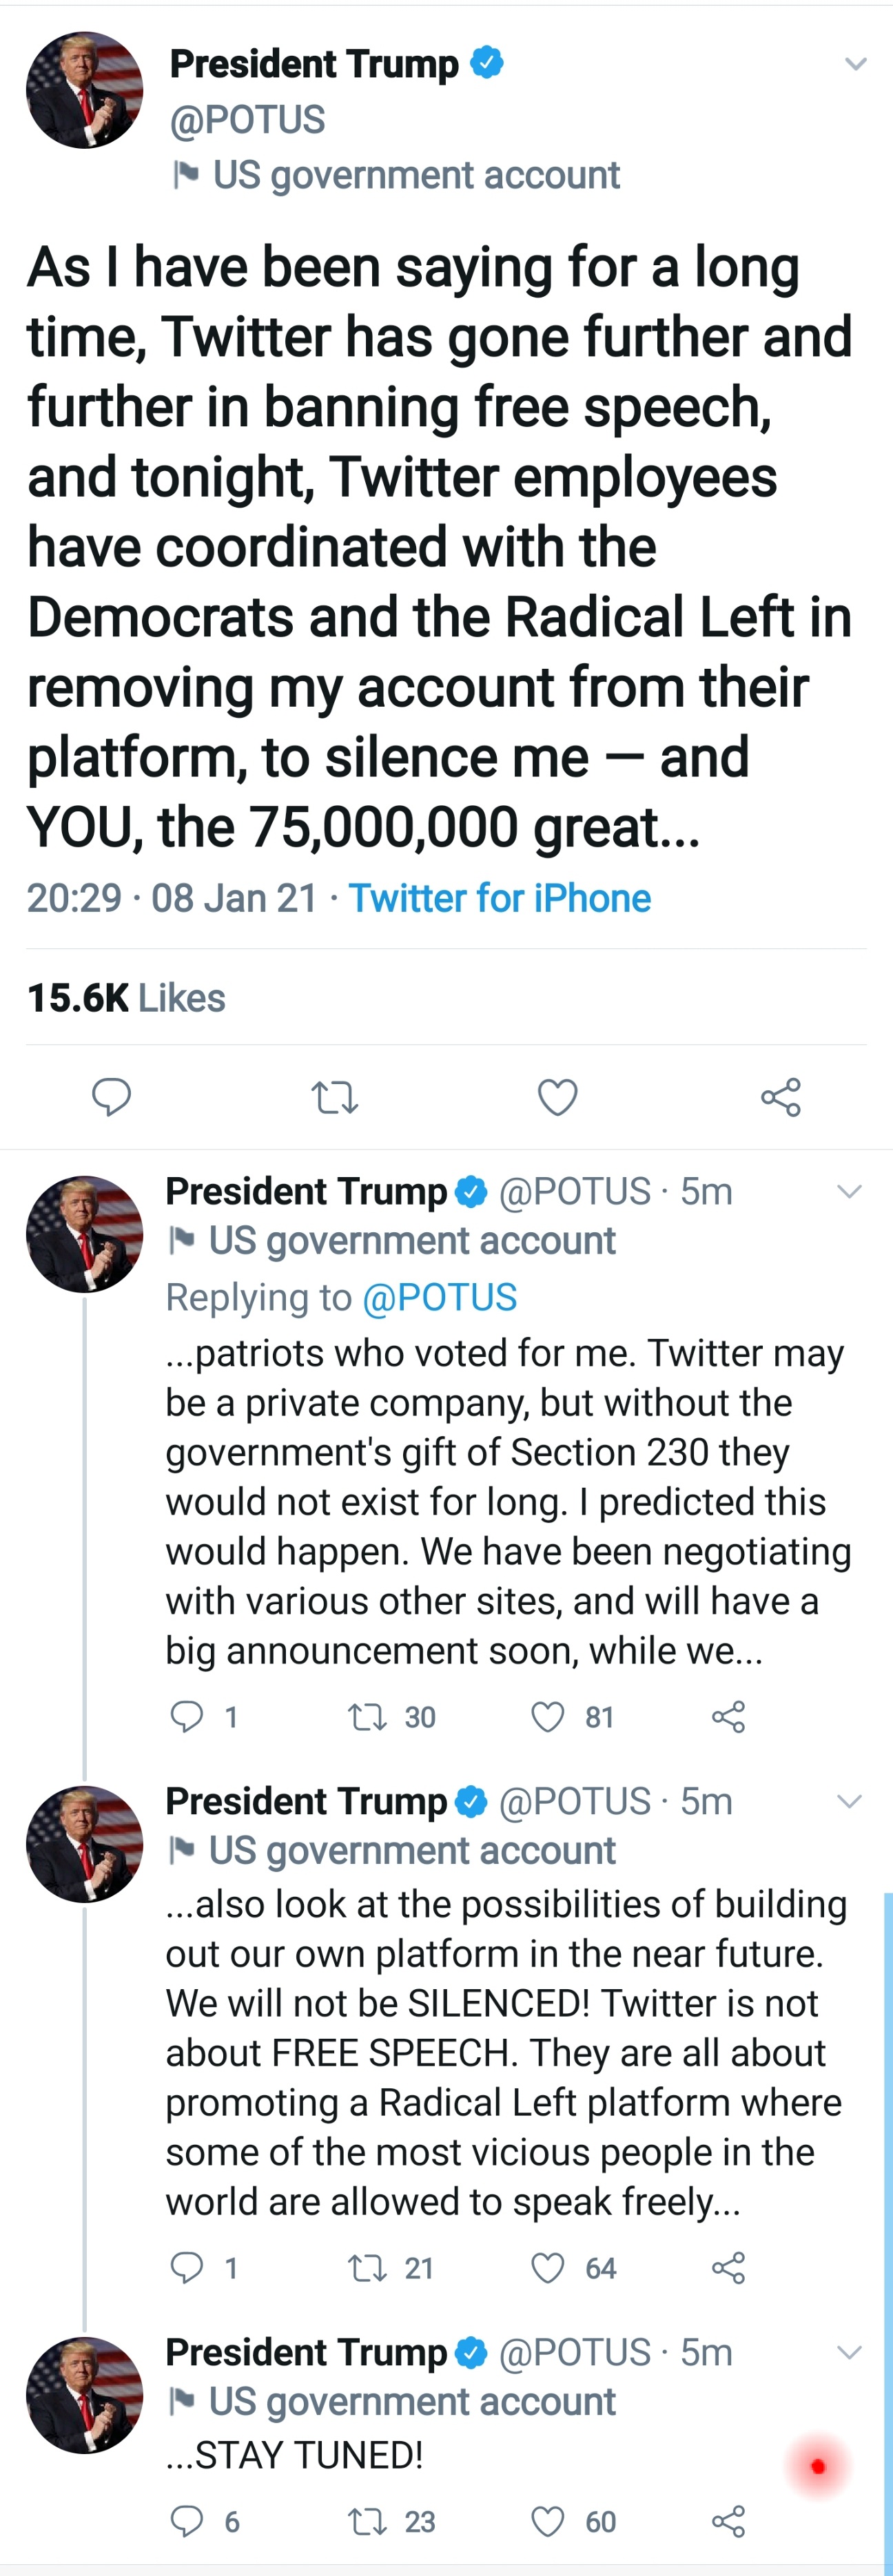Like the main tweet with heart icon

click(557, 1097)
